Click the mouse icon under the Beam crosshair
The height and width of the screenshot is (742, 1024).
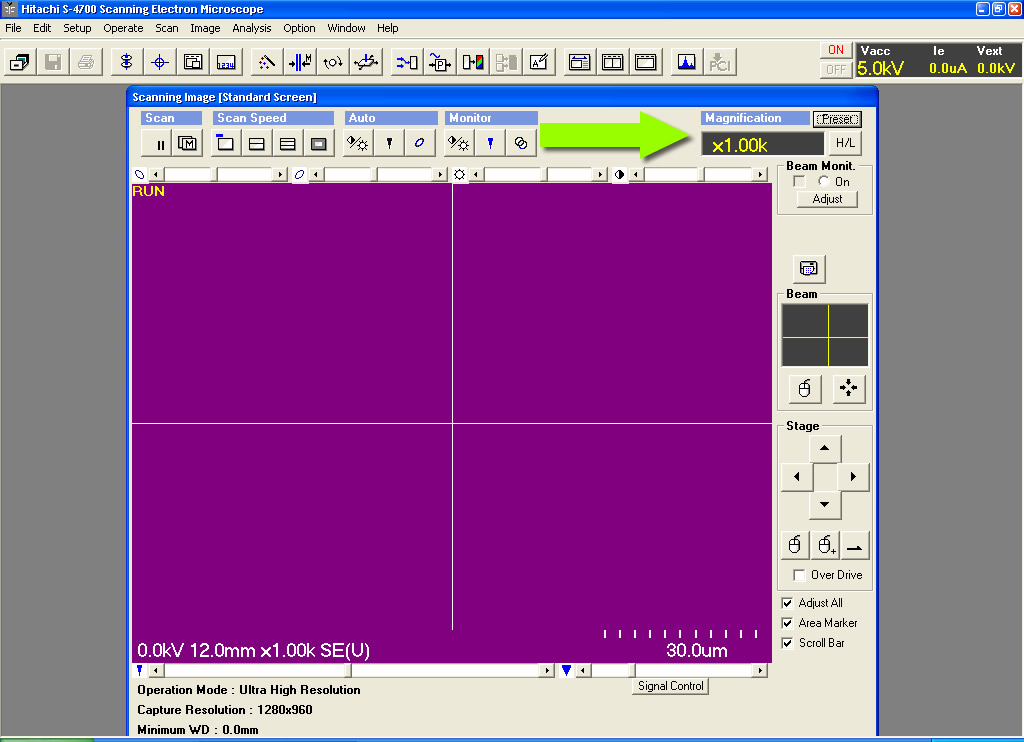pos(805,389)
